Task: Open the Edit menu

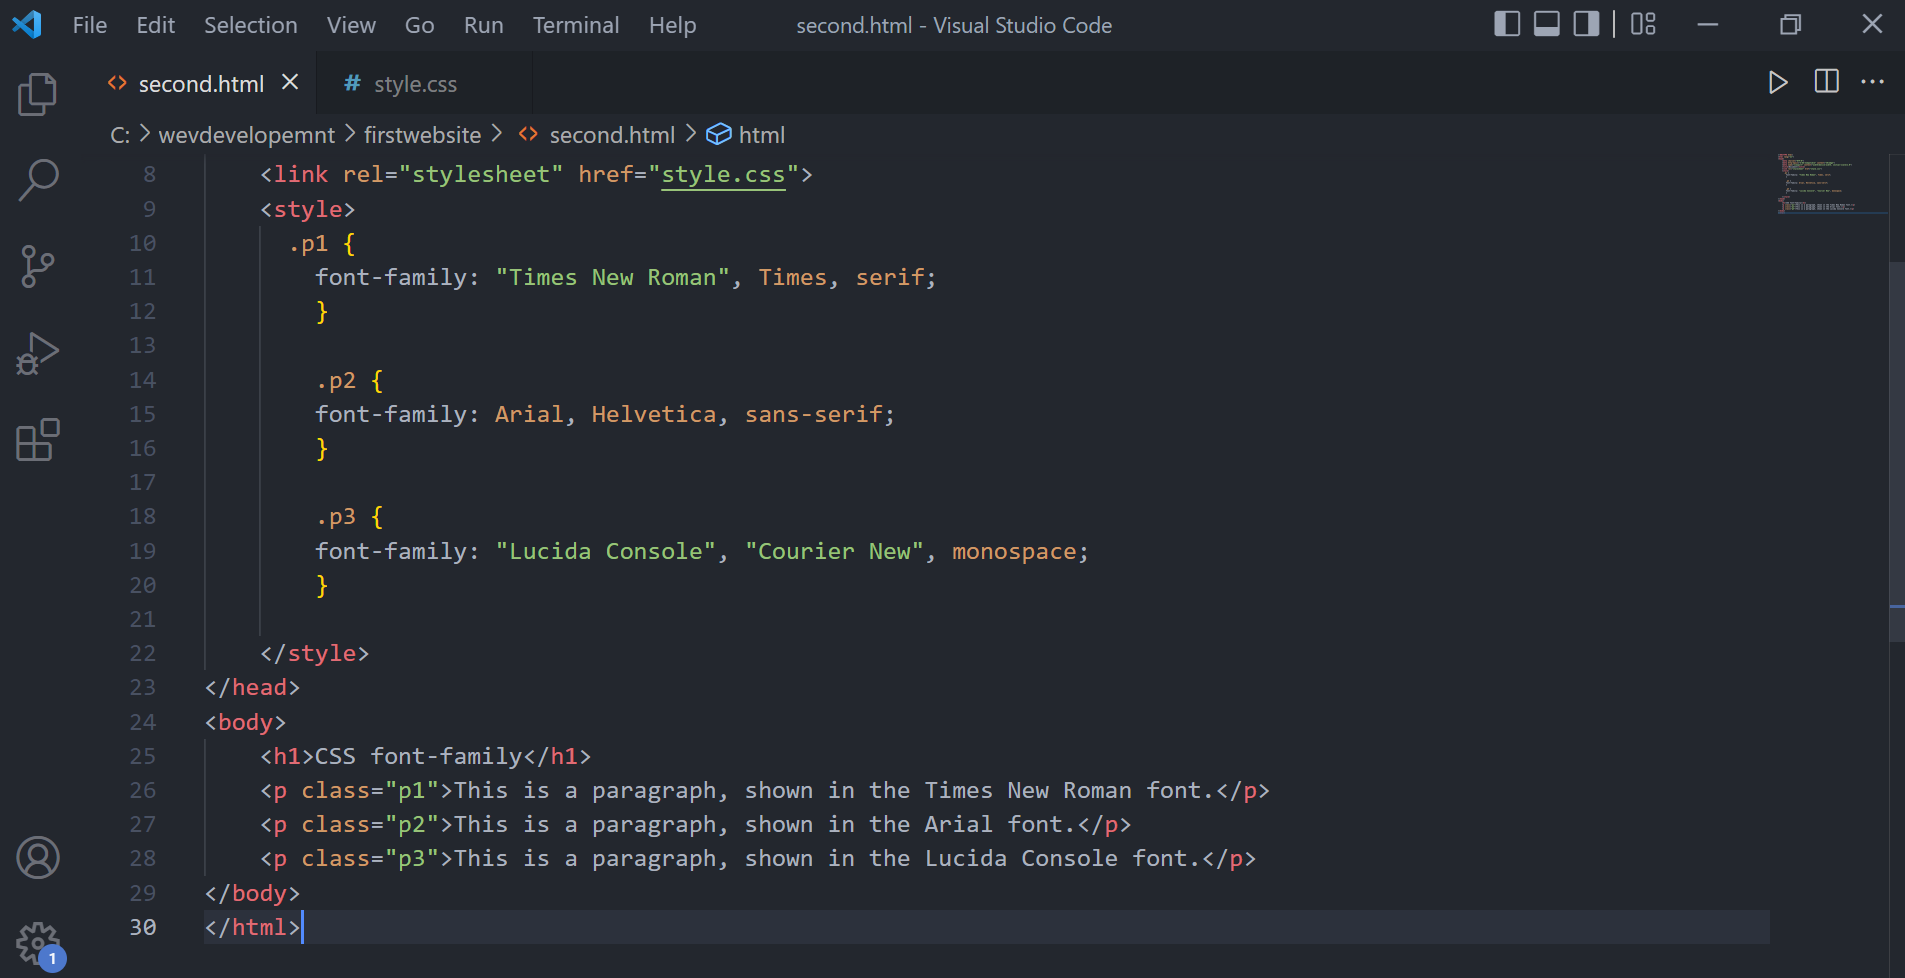Action: 156,25
